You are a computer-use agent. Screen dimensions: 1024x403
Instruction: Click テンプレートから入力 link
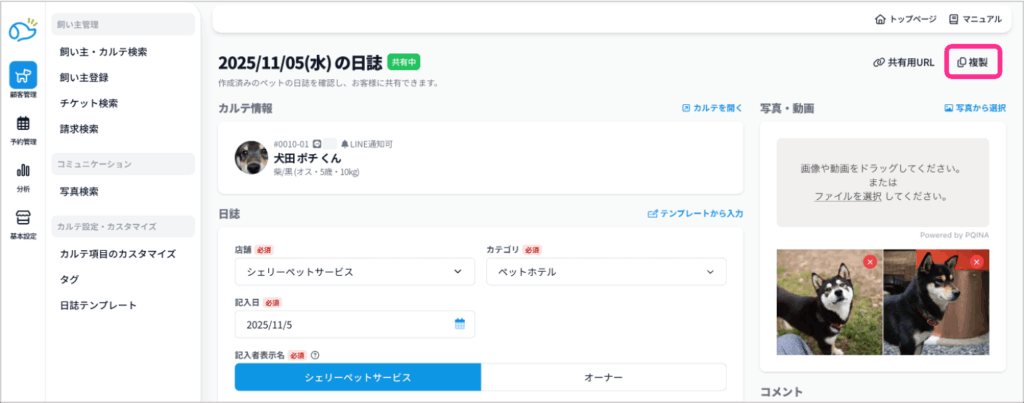point(695,213)
